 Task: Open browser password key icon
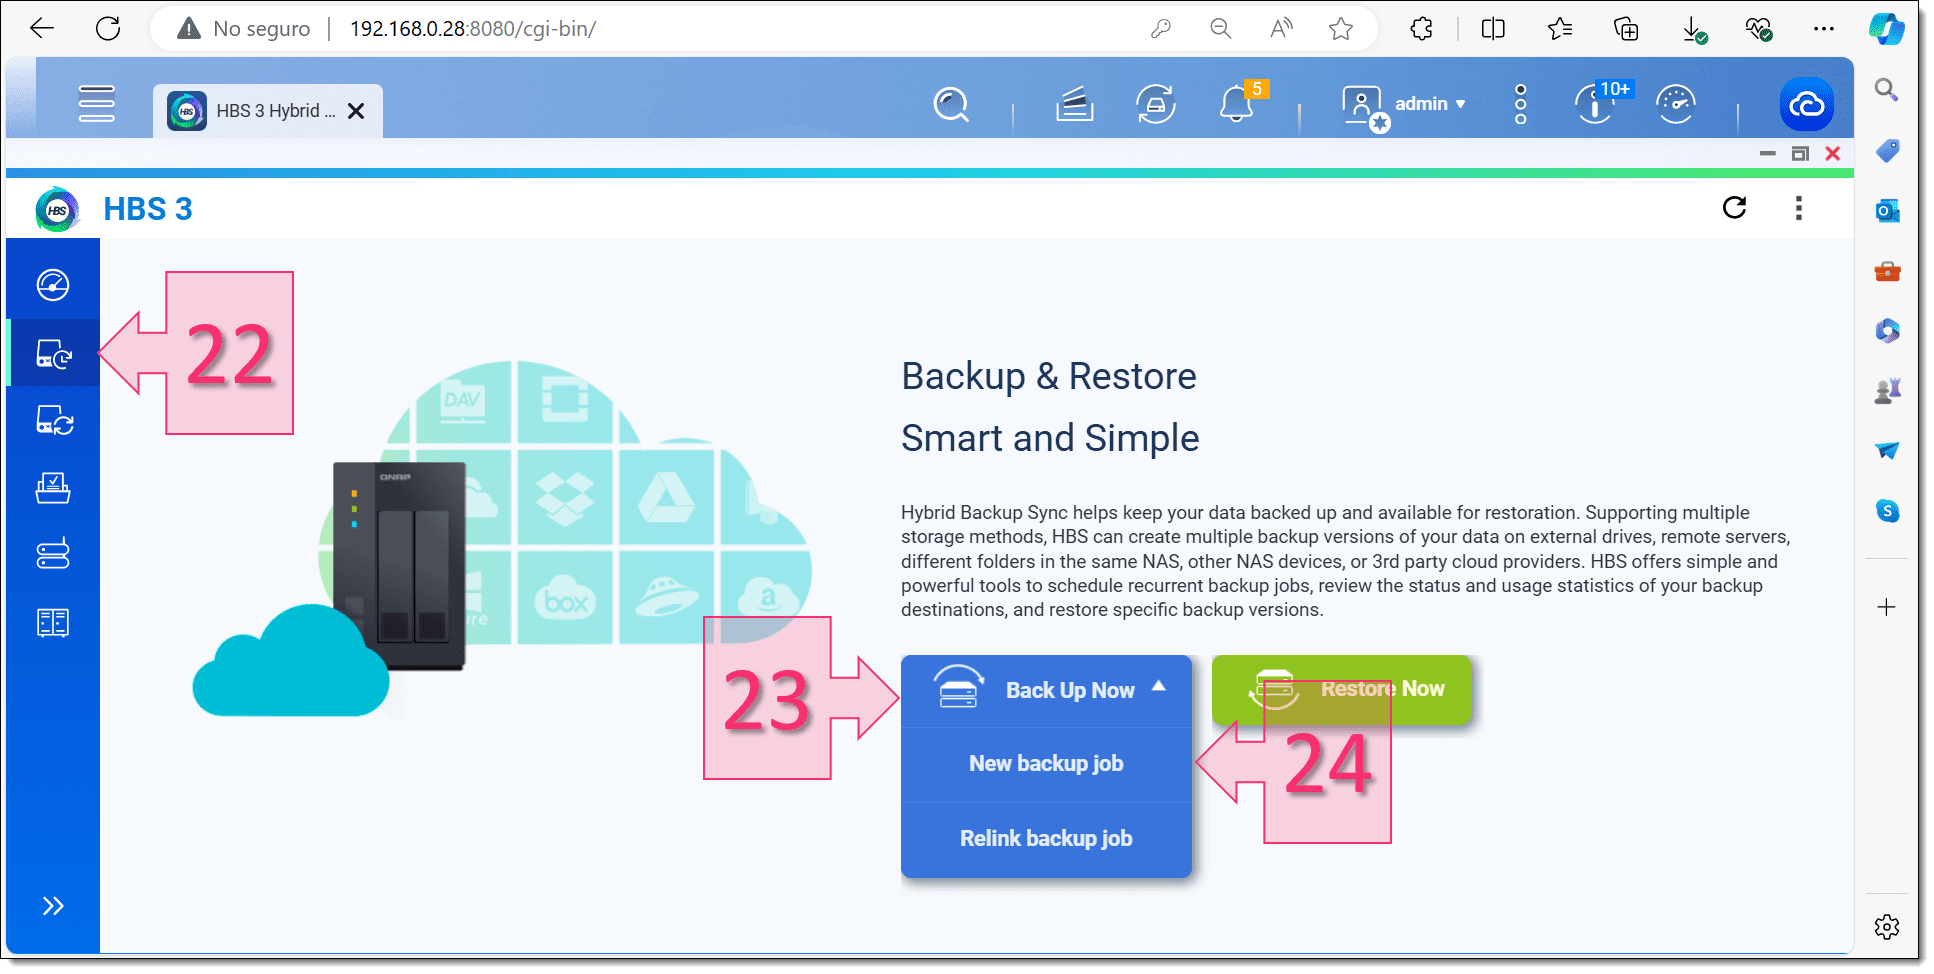[1160, 29]
